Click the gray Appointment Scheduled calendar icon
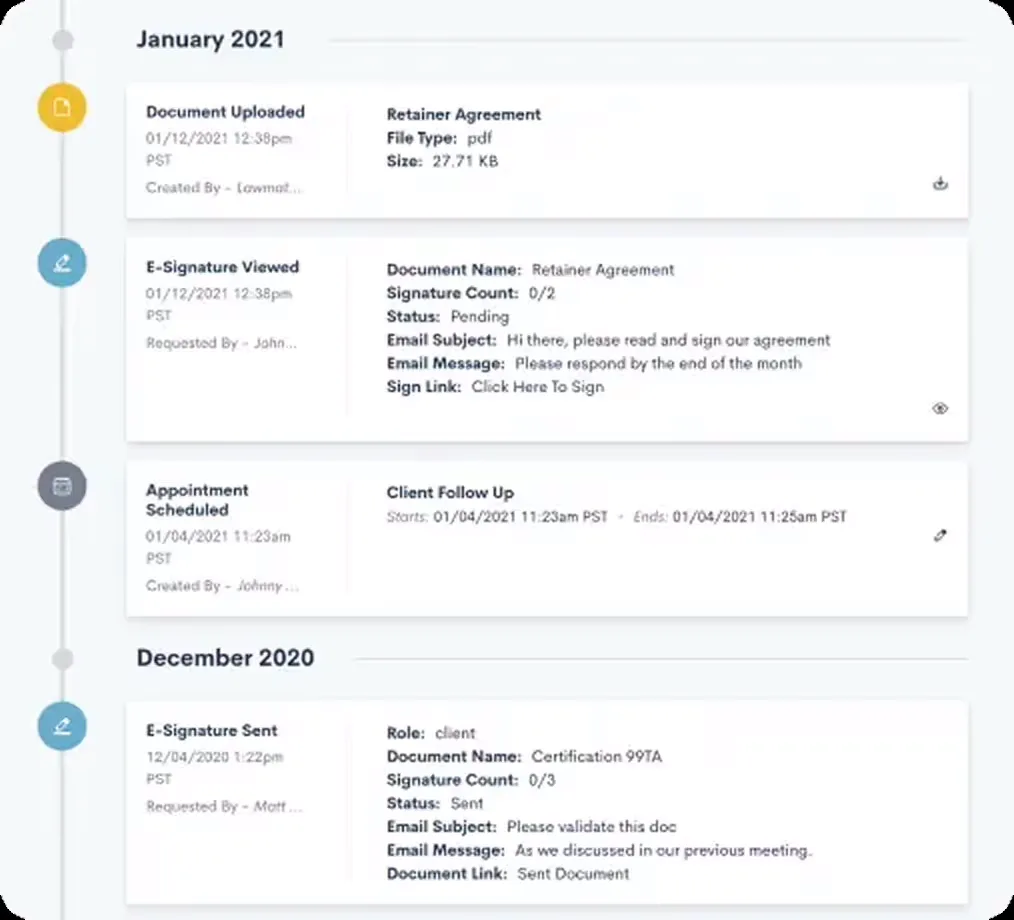This screenshot has width=1014, height=920. (x=62, y=486)
